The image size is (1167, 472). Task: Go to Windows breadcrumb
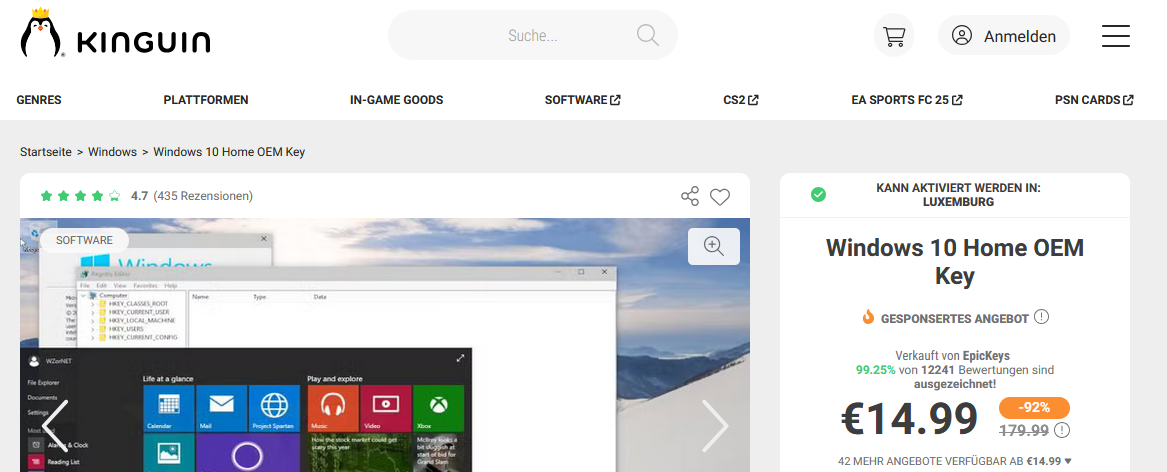(112, 152)
